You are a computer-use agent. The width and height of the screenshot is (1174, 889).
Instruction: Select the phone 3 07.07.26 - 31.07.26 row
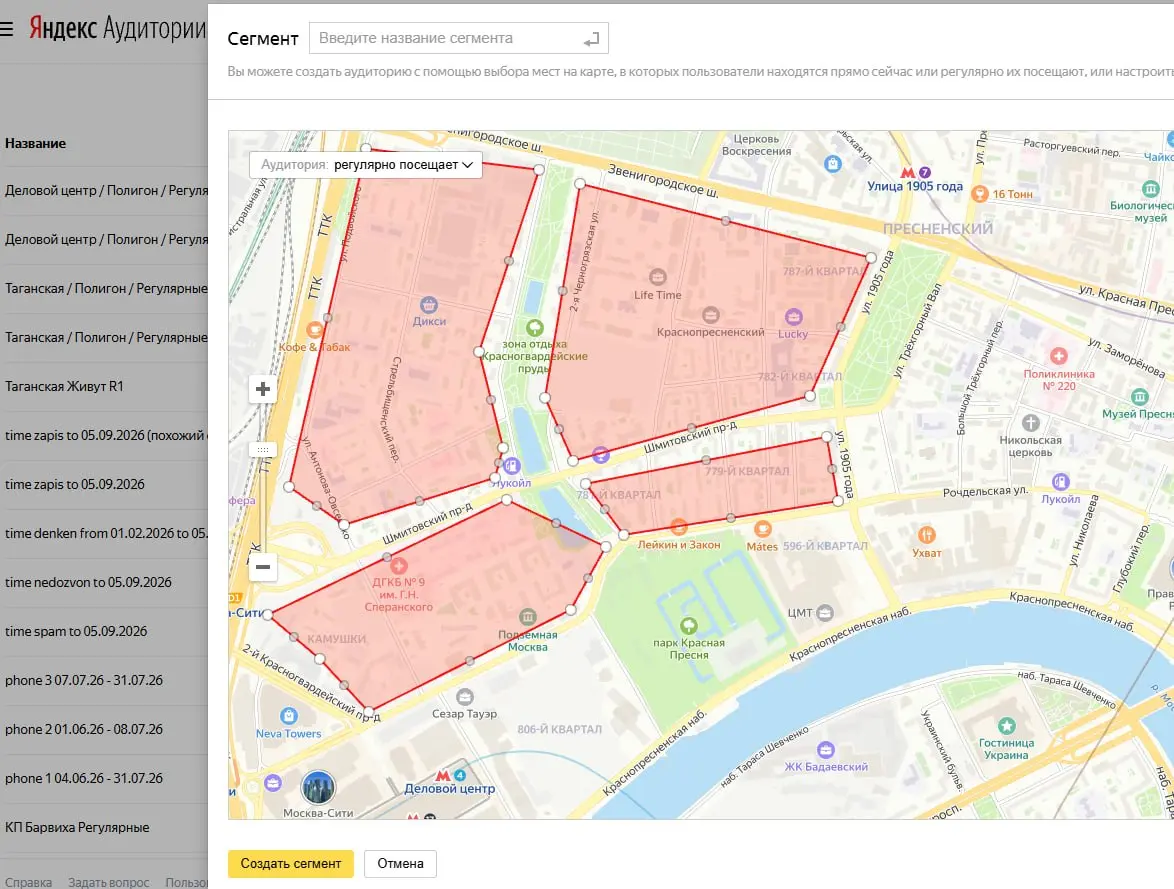(x=104, y=681)
